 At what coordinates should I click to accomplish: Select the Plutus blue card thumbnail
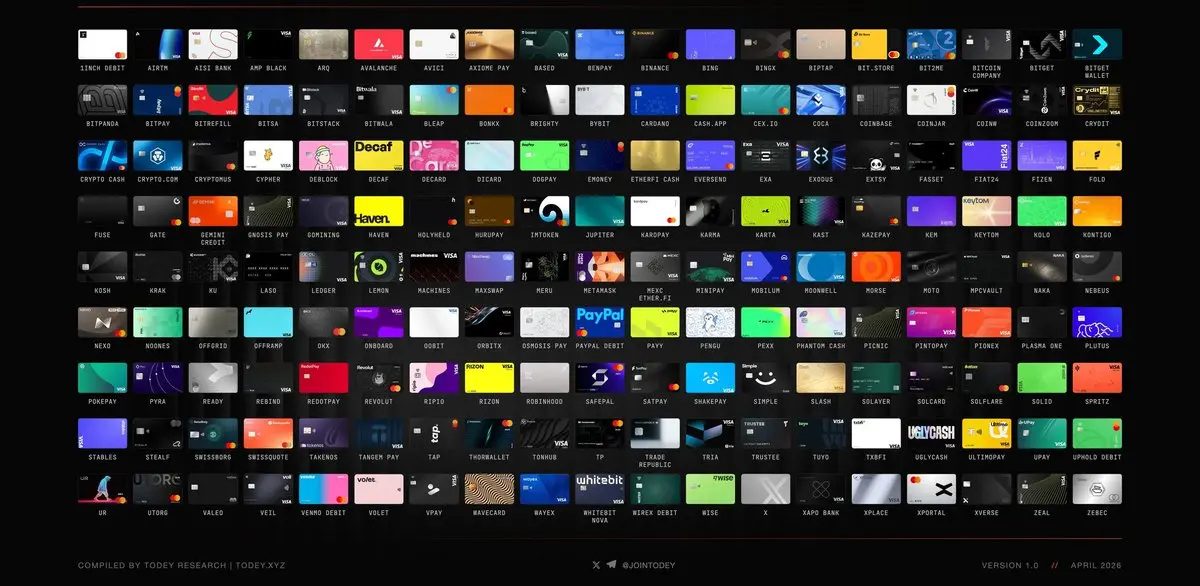(x=1097, y=322)
